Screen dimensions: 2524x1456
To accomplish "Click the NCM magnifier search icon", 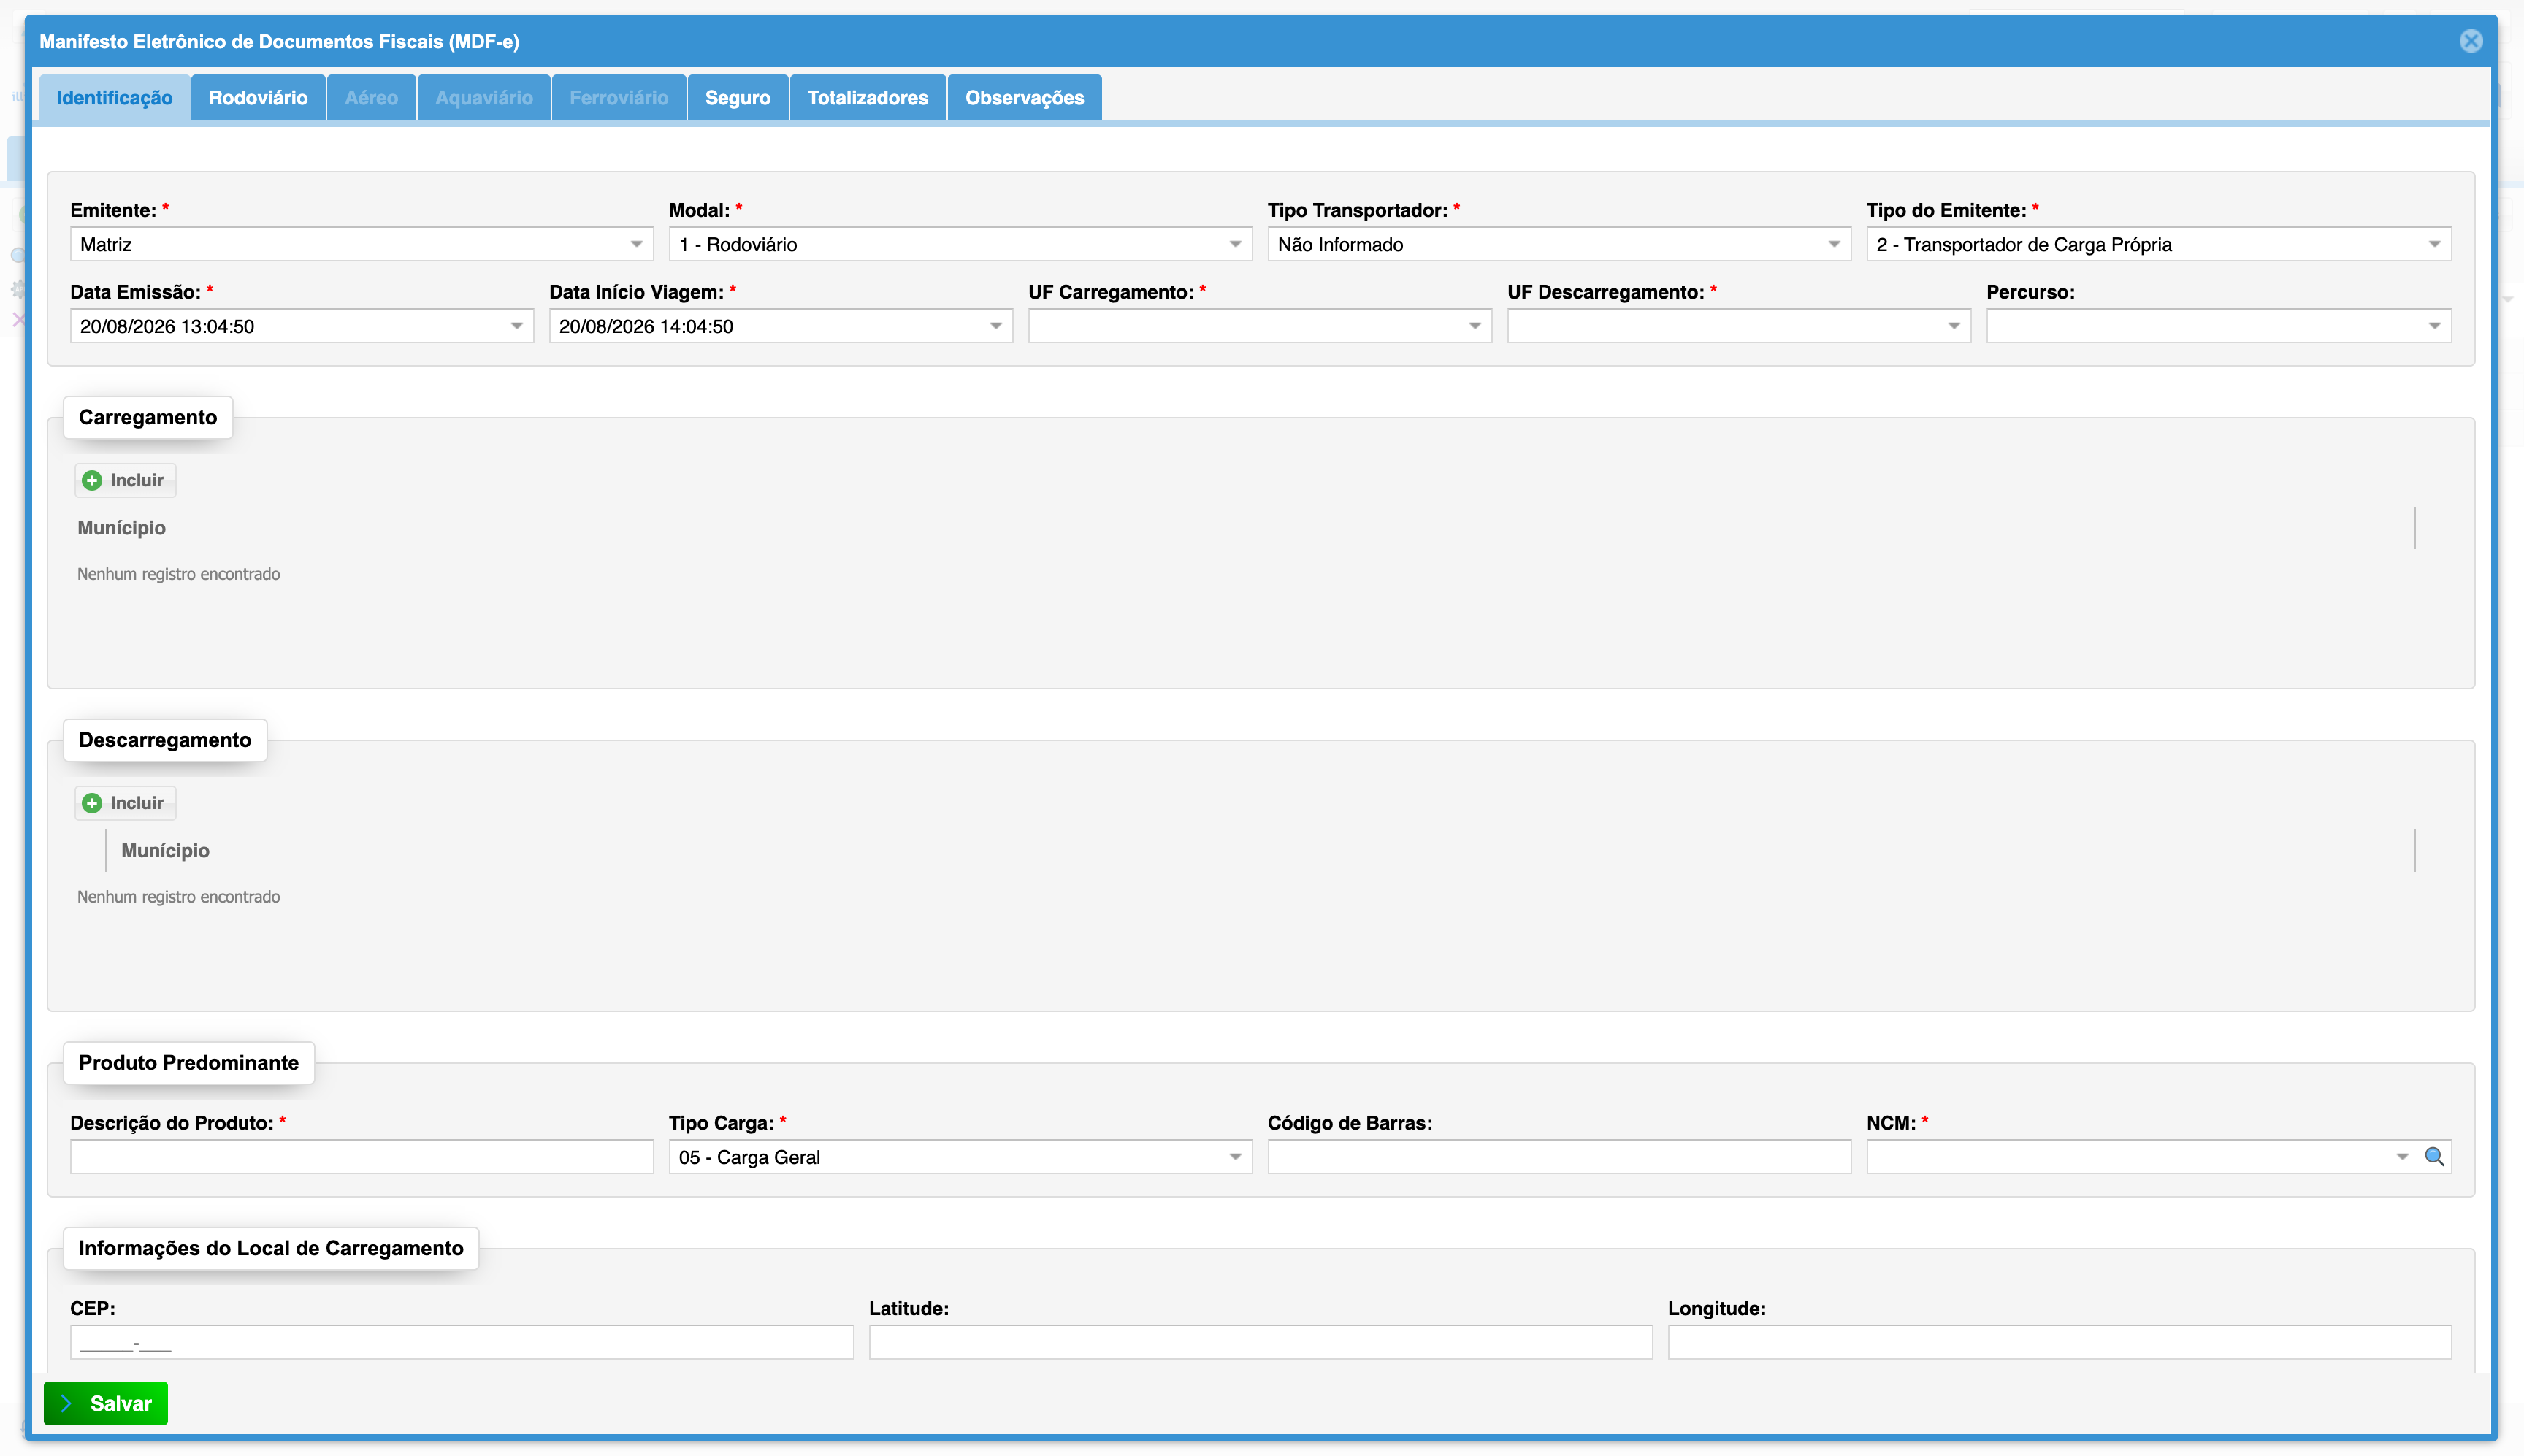I will (x=2435, y=1157).
